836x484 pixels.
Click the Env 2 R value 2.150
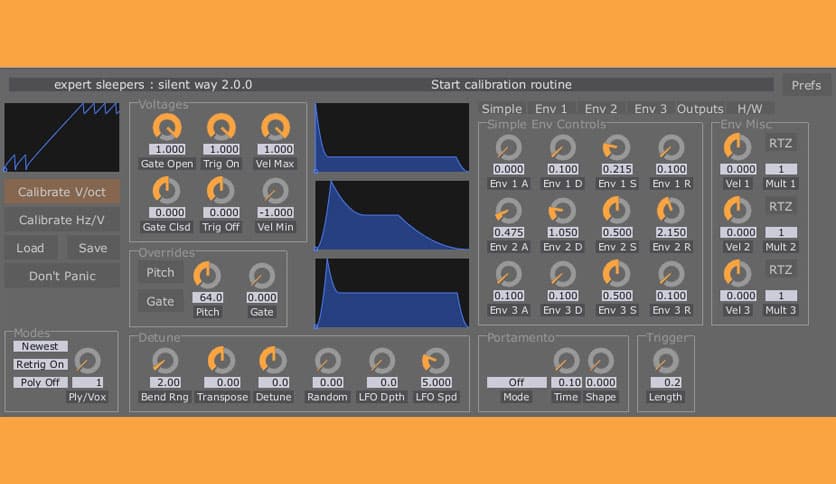(x=671, y=232)
